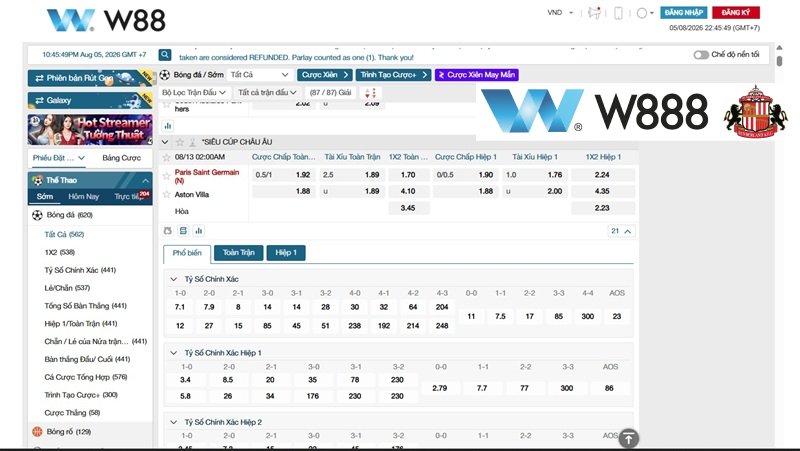Click Cược Xiên button
The height and width of the screenshot is (451, 800).
324,75
